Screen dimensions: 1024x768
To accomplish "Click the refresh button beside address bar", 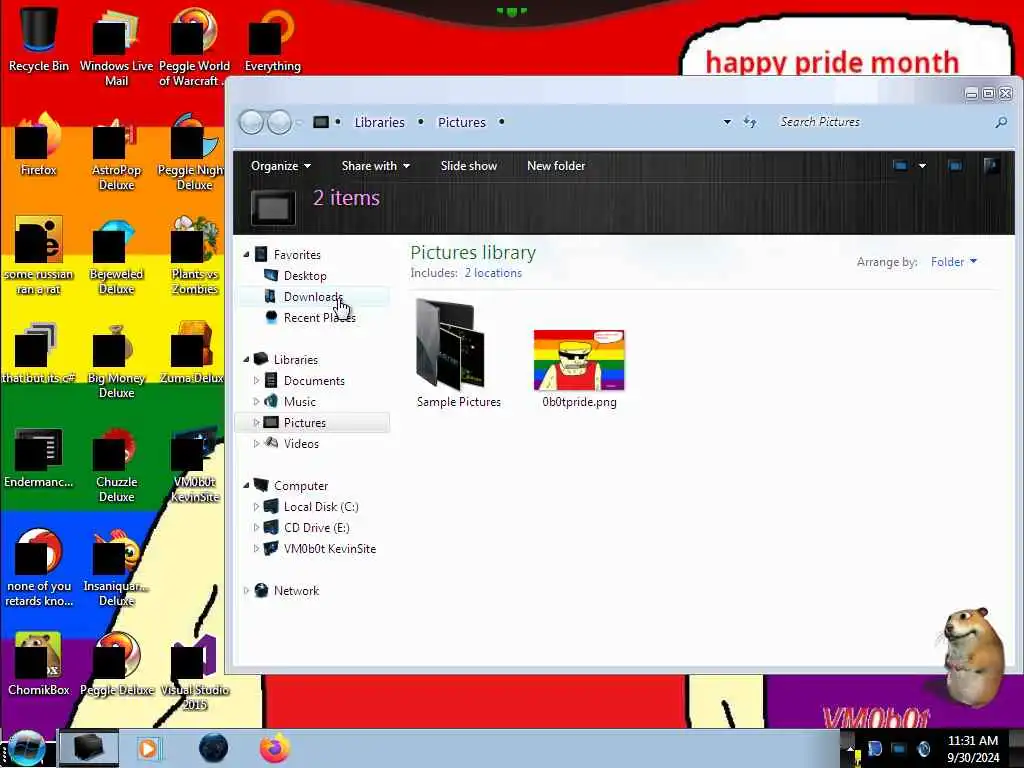I will click(750, 122).
